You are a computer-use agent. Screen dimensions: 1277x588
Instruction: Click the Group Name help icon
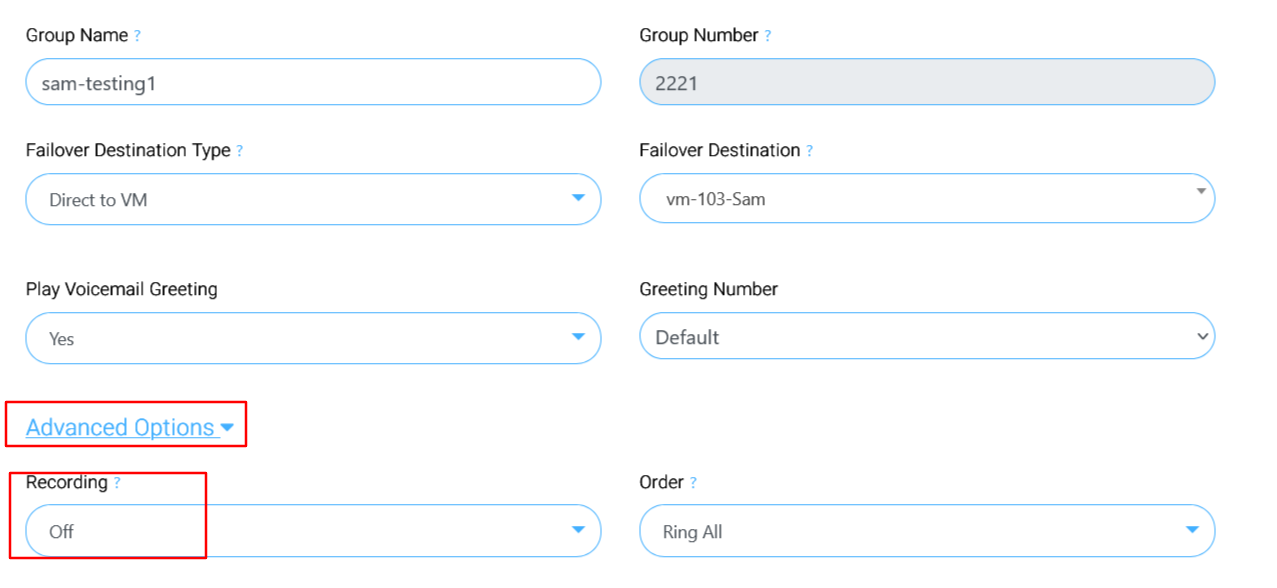tap(137, 36)
